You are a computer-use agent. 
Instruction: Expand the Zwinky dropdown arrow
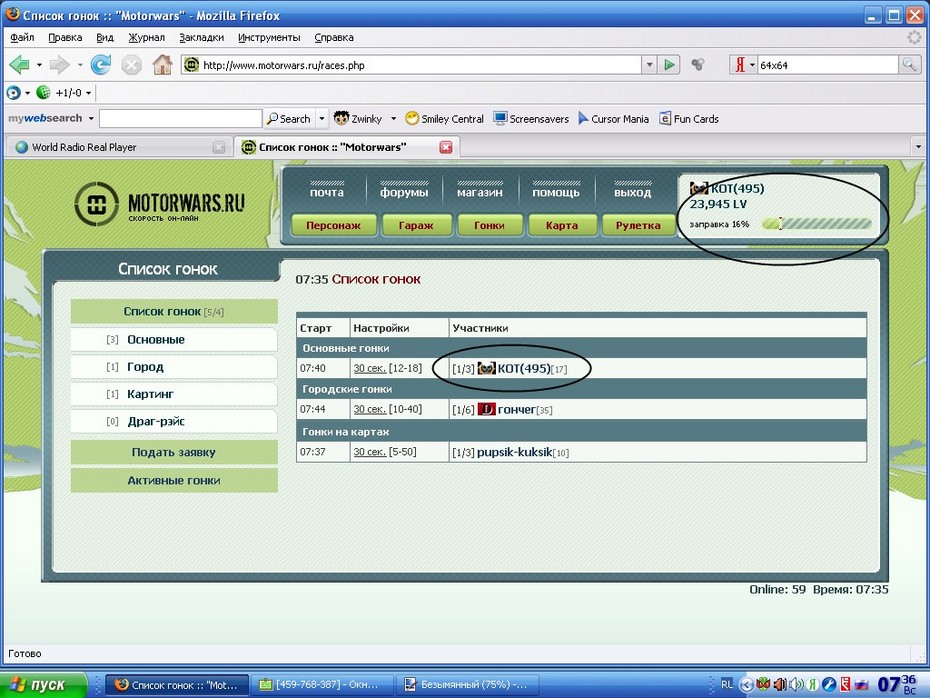(393, 119)
